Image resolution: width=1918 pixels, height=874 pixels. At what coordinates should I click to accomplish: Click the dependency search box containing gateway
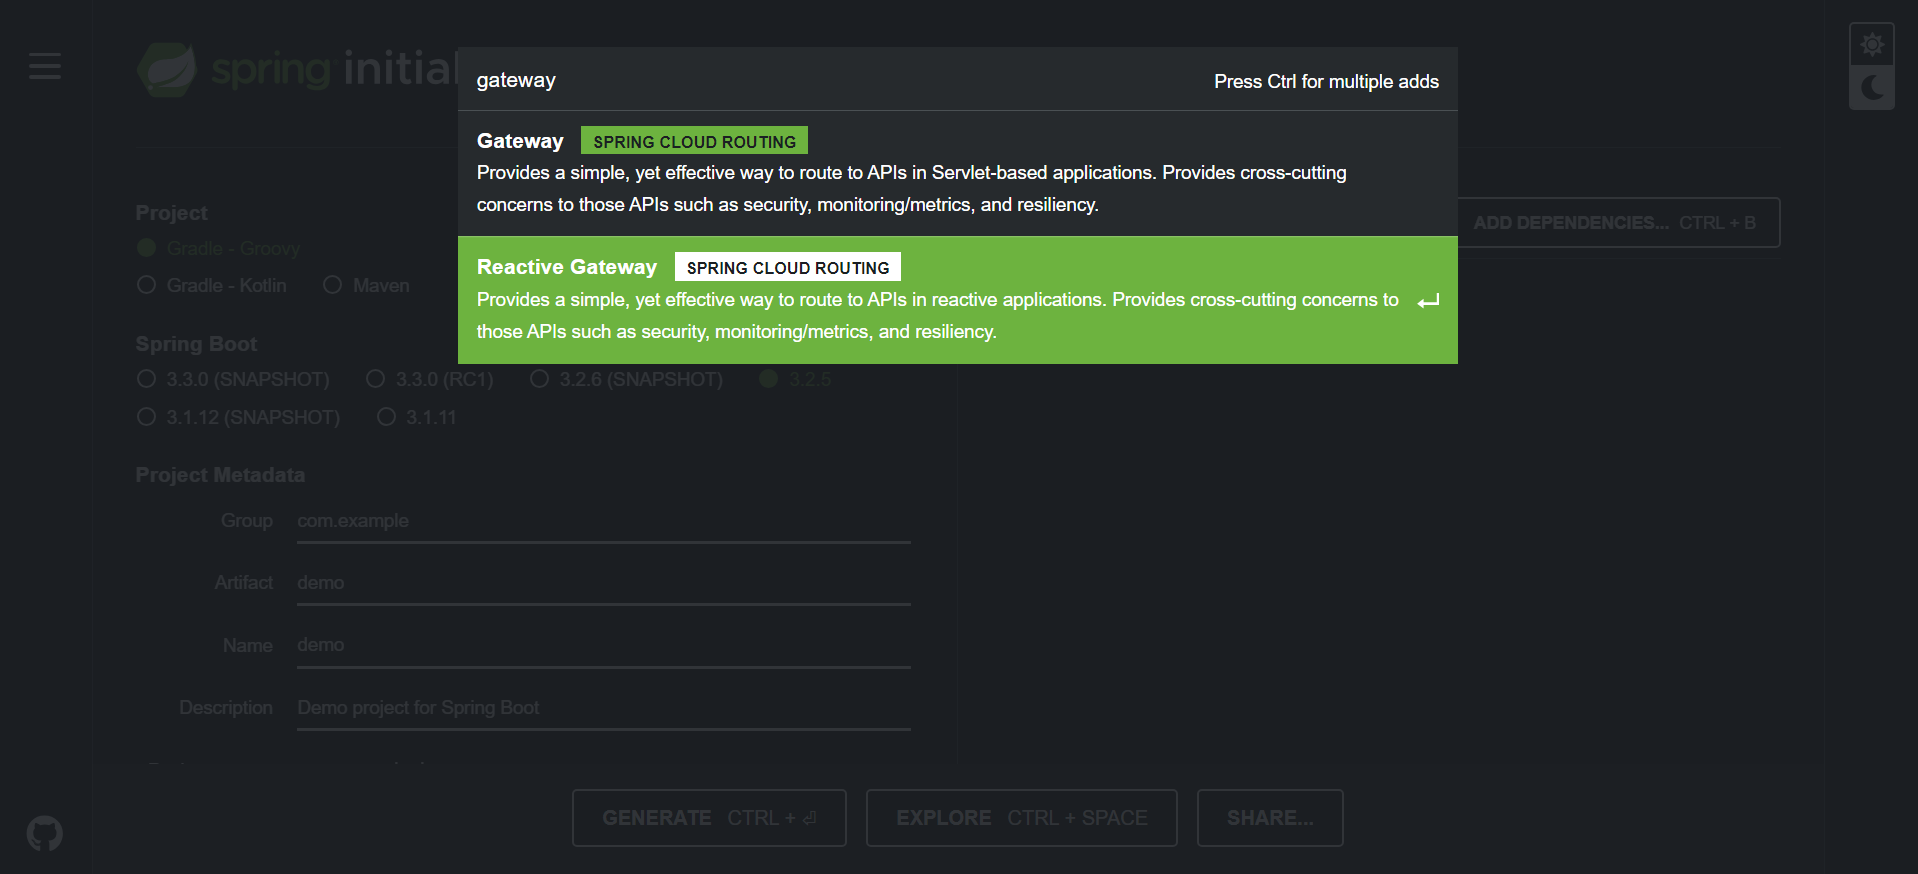(830, 80)
